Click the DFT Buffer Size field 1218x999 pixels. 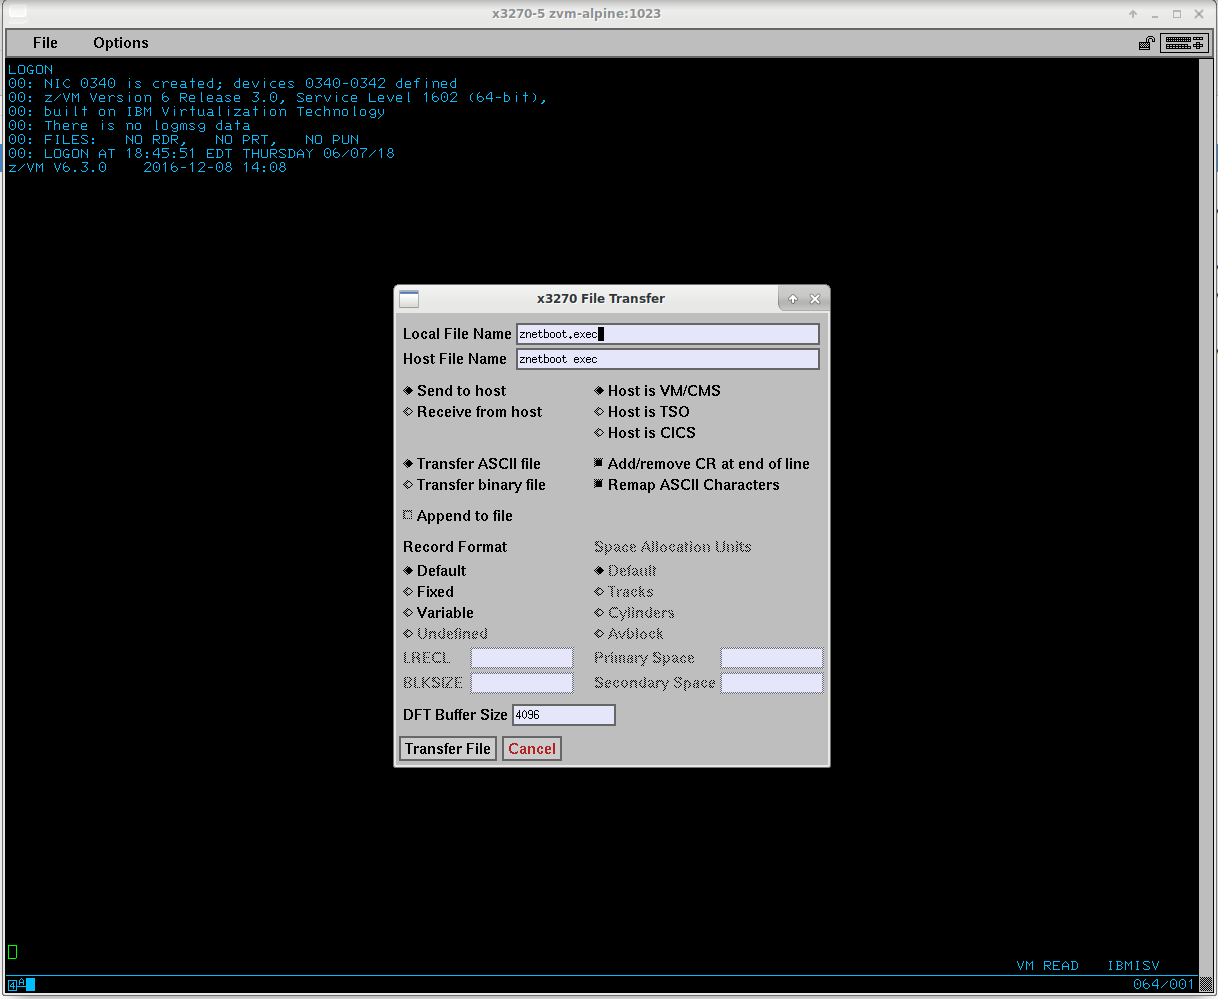[x=564, y=715]
